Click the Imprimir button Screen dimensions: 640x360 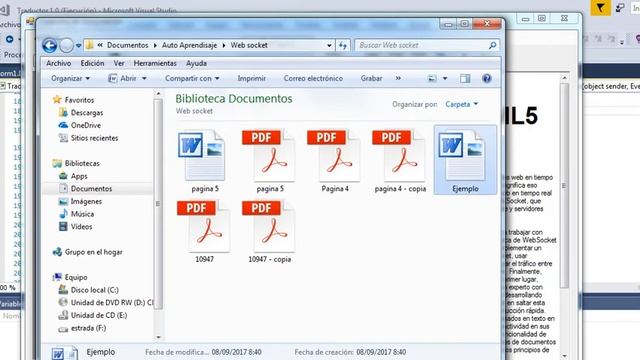[x=251, y=78]
